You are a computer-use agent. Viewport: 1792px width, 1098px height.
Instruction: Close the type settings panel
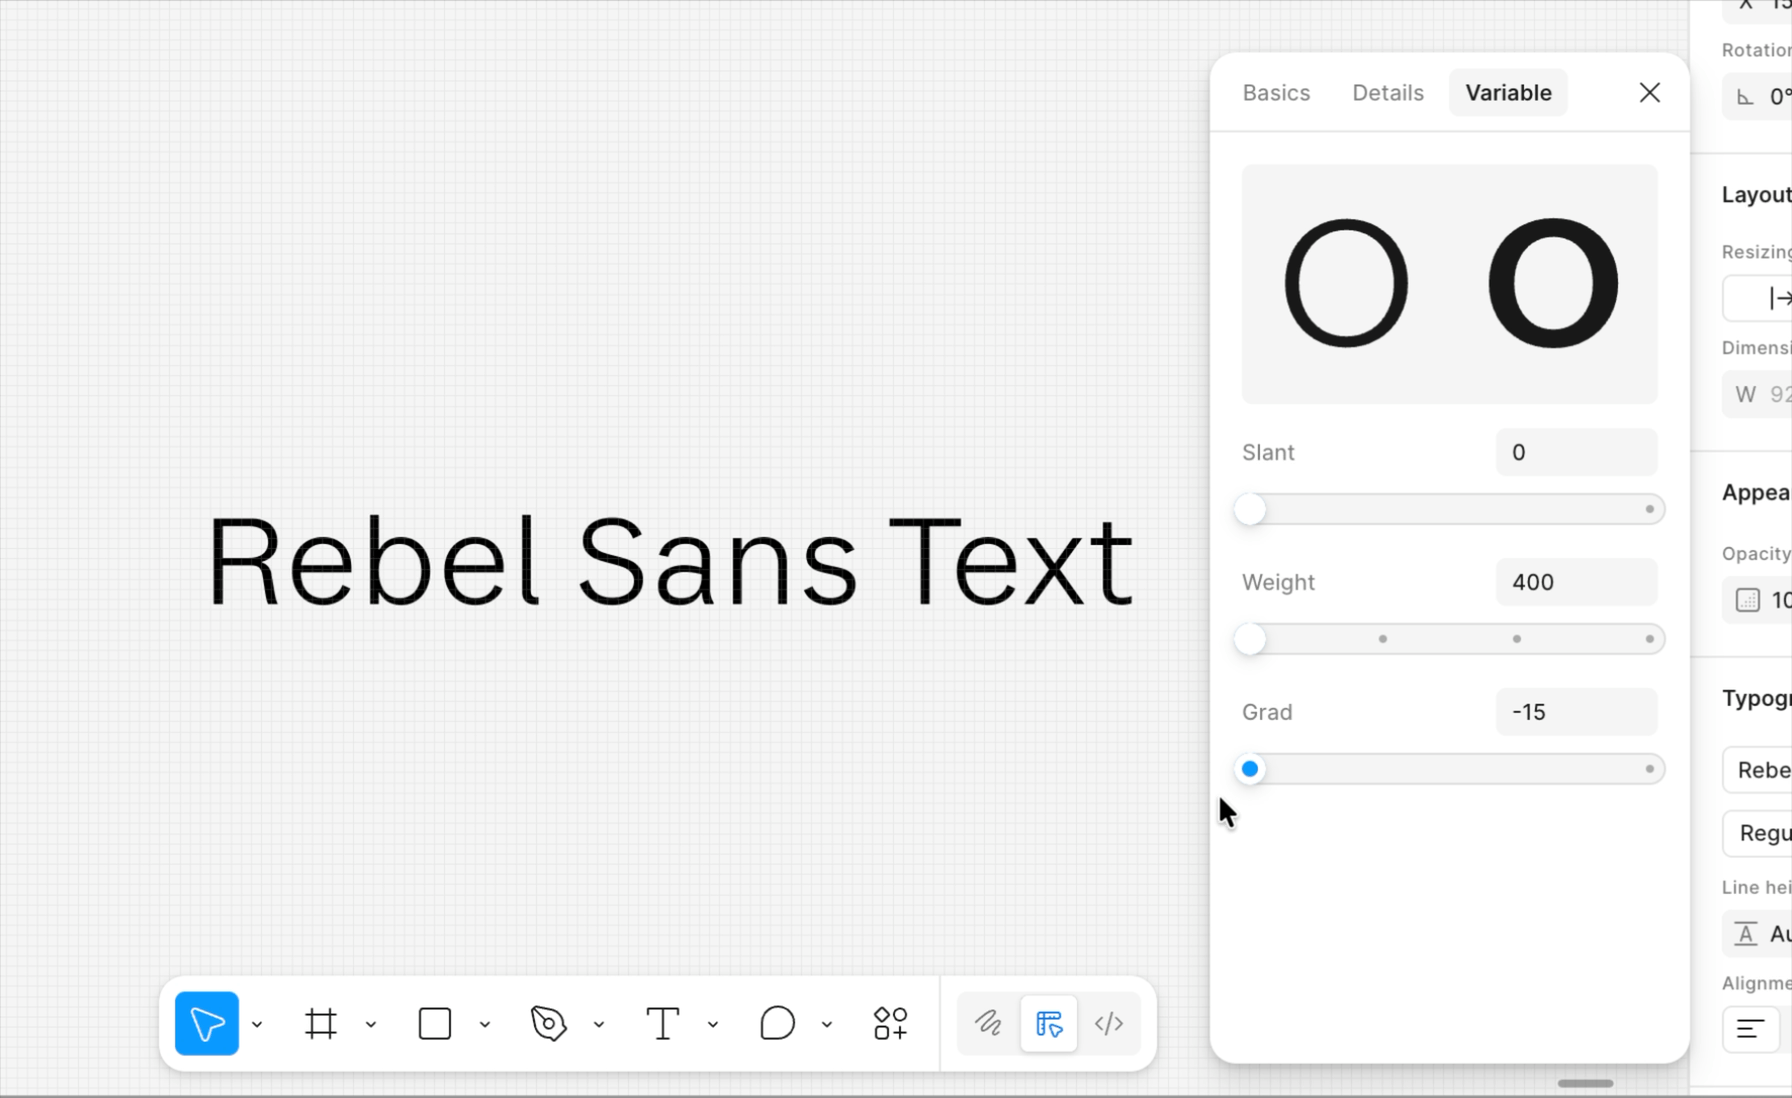pyautogui.click(x=1650, y=93)
